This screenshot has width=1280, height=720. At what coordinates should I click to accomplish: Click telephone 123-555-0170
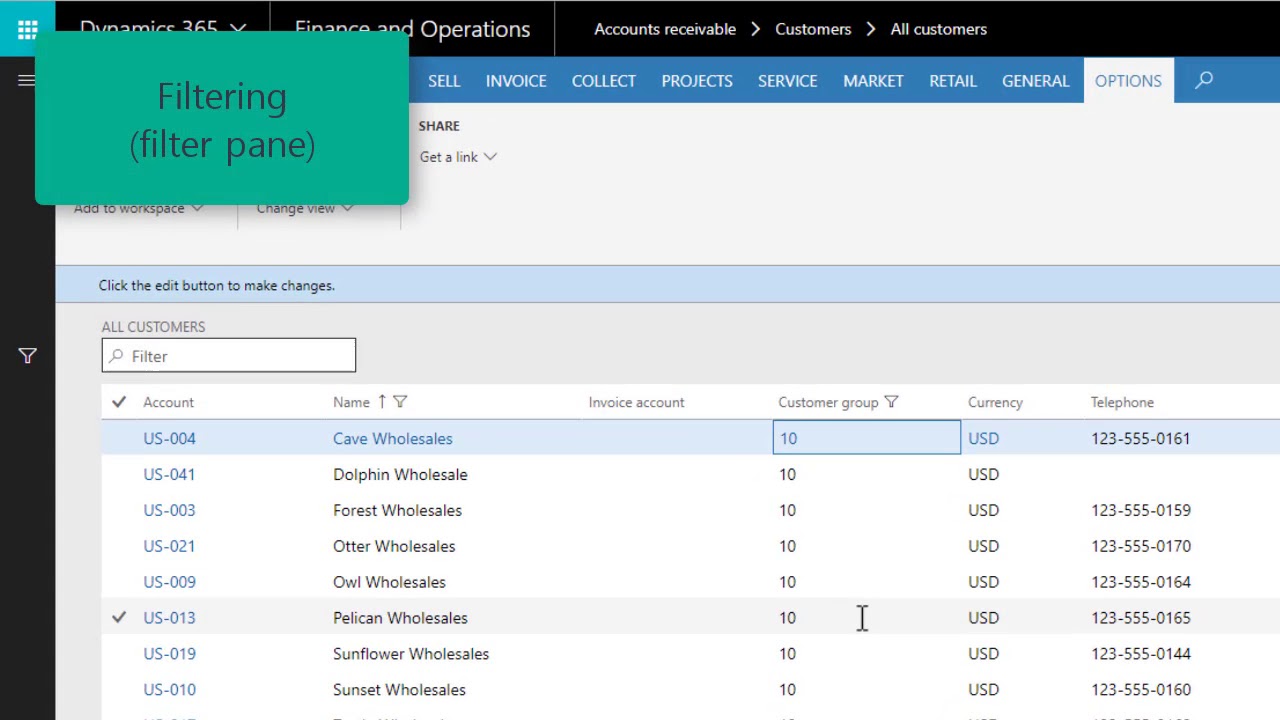[x=1141, y=546]
